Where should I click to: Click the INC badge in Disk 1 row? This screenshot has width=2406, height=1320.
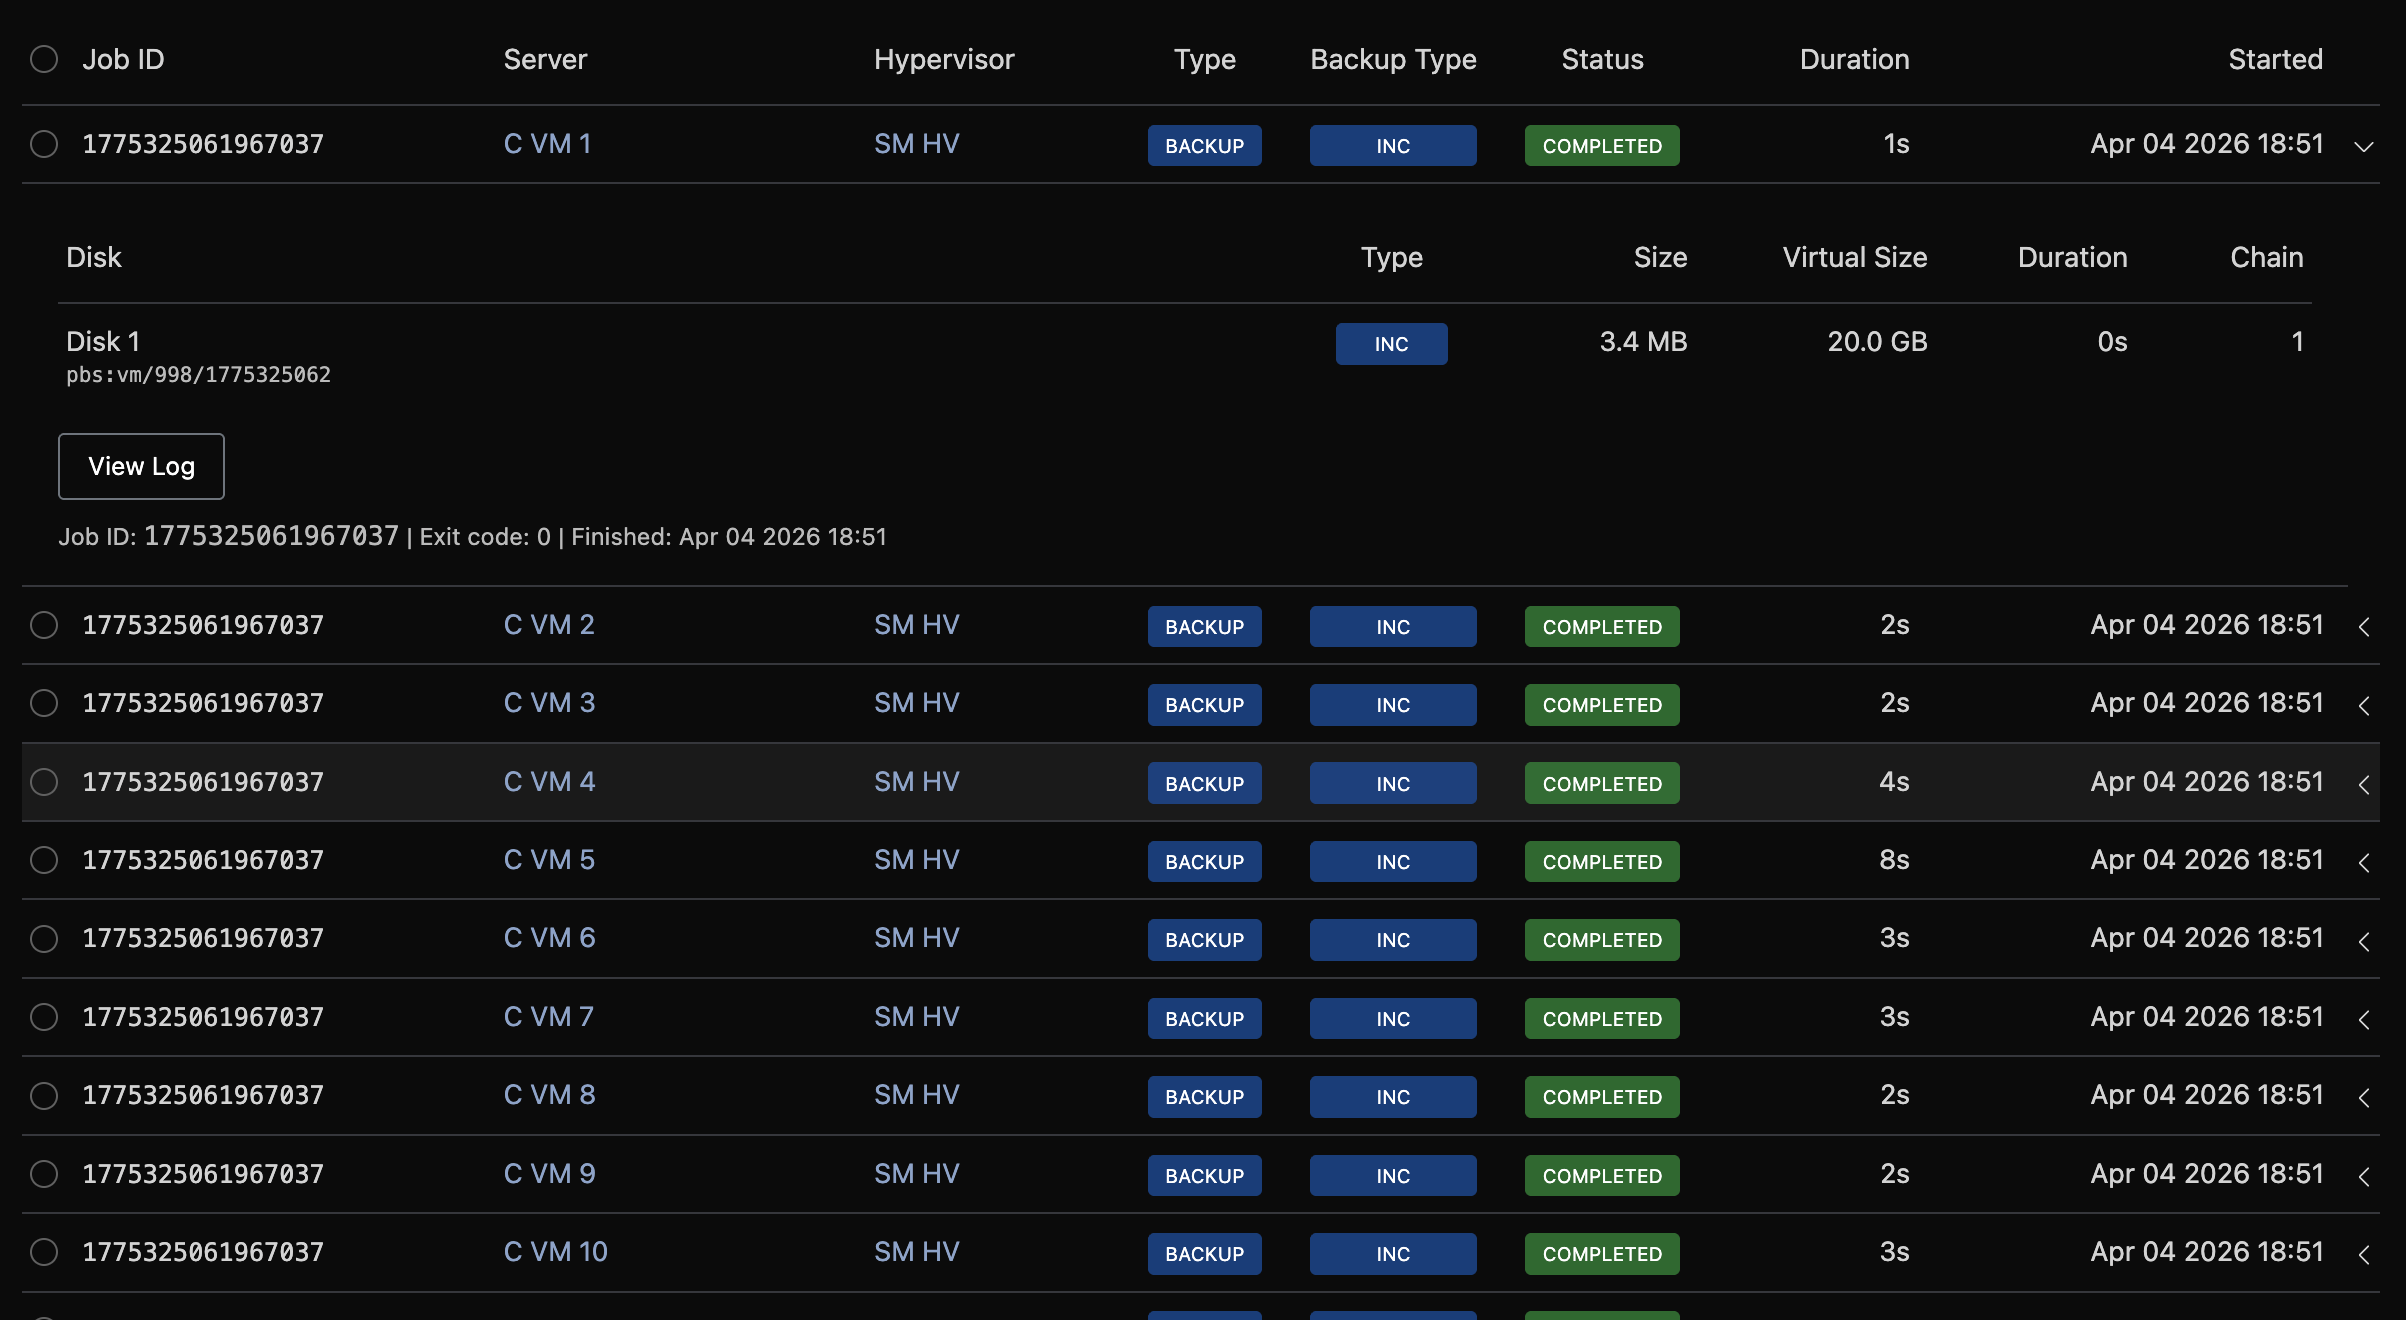(1391, 344)
